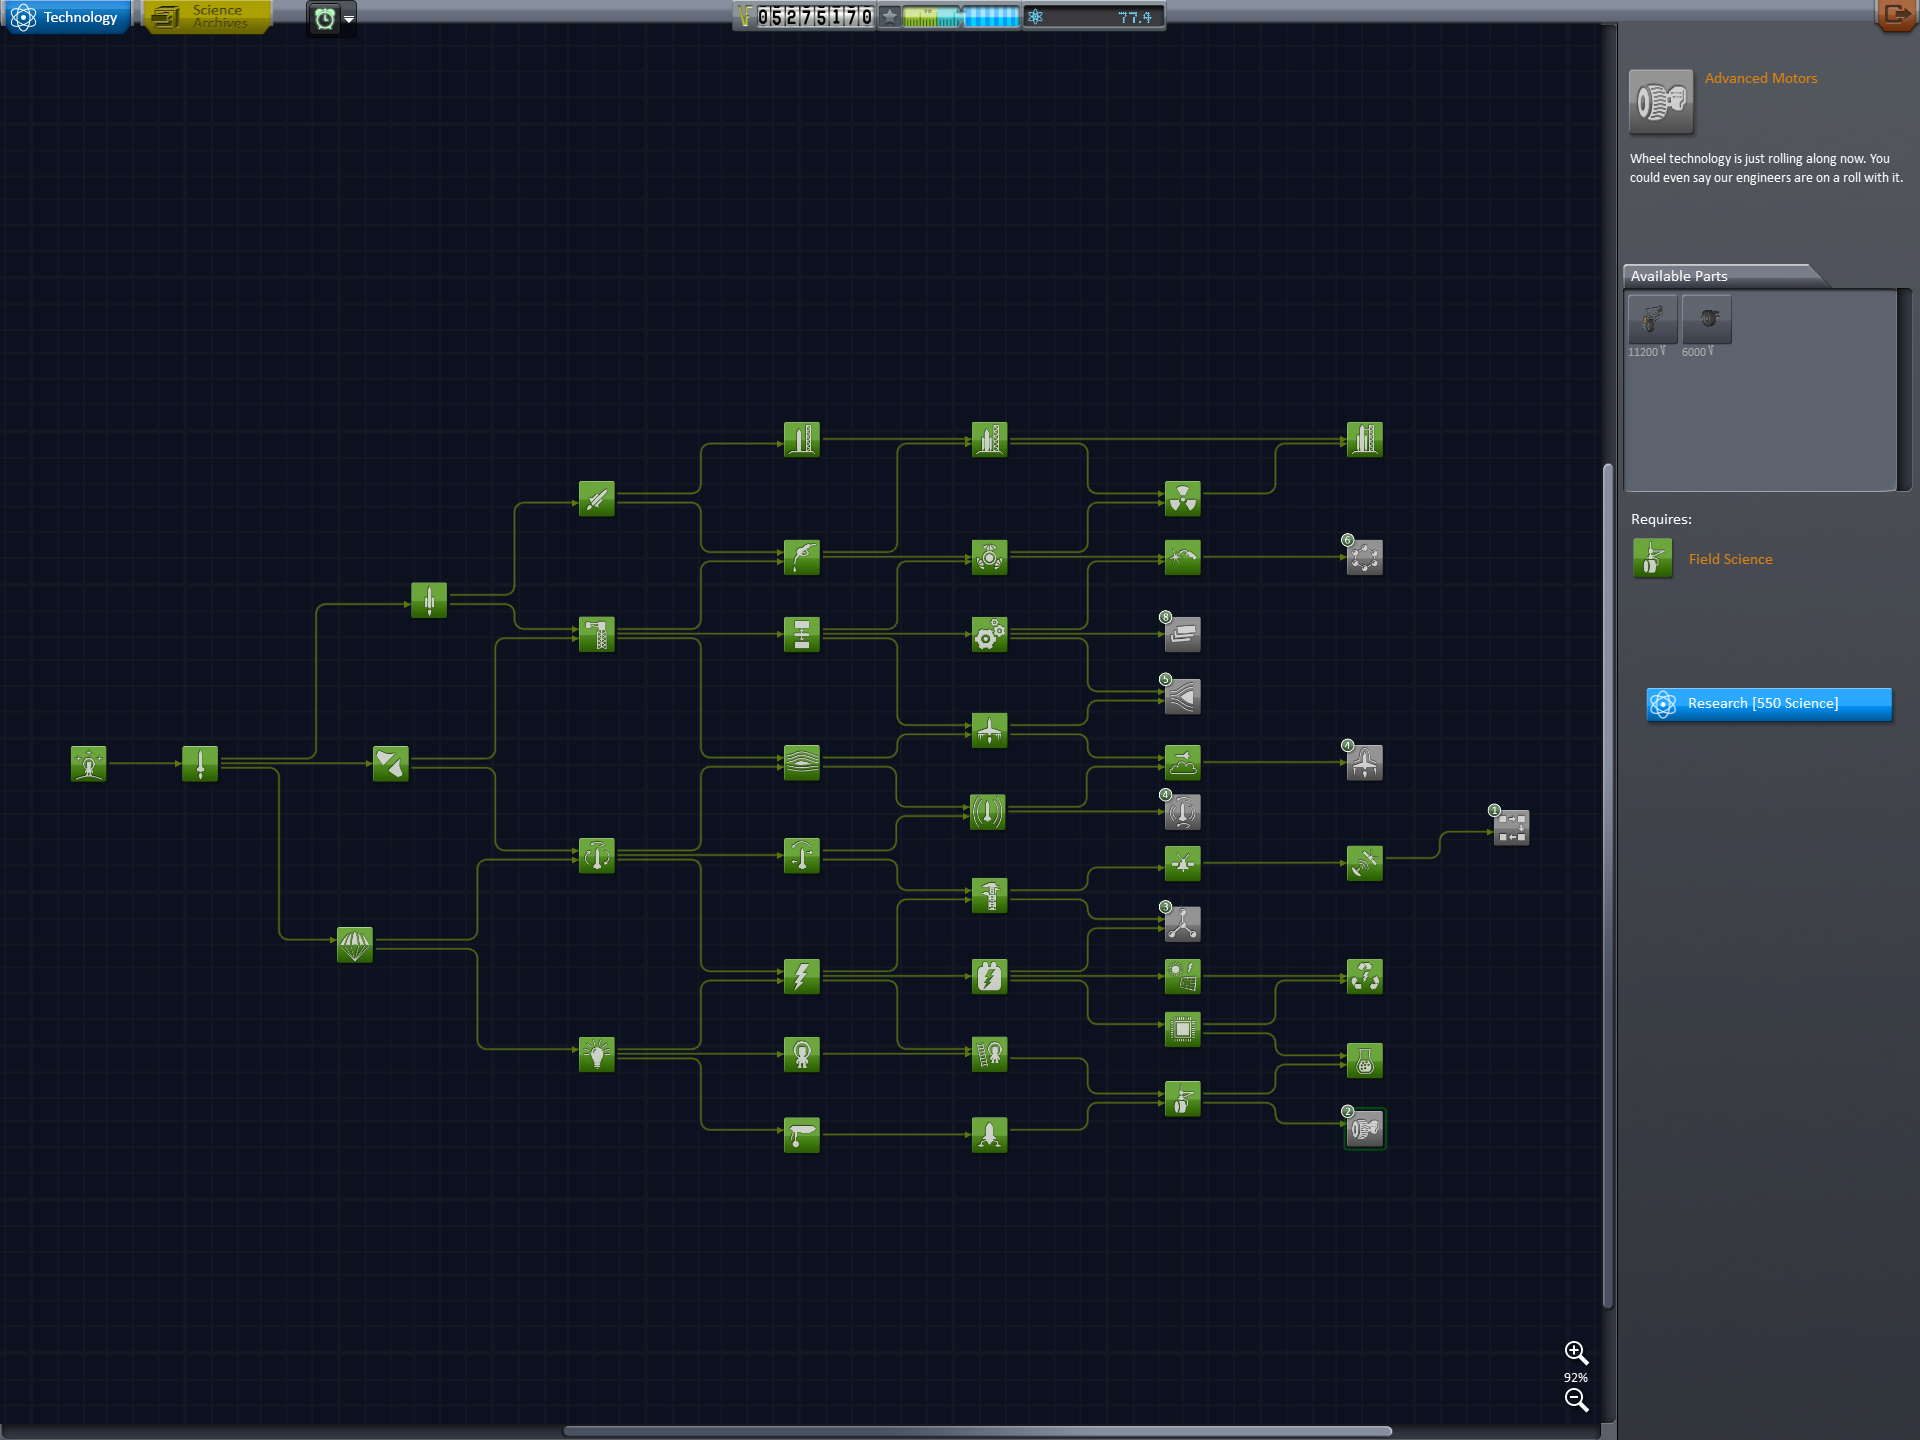The height and width of the screenshot is (1440, 1920).
Task: Open the Advanced Exploration ladder-and-astronaut node
Action: 990,1054
